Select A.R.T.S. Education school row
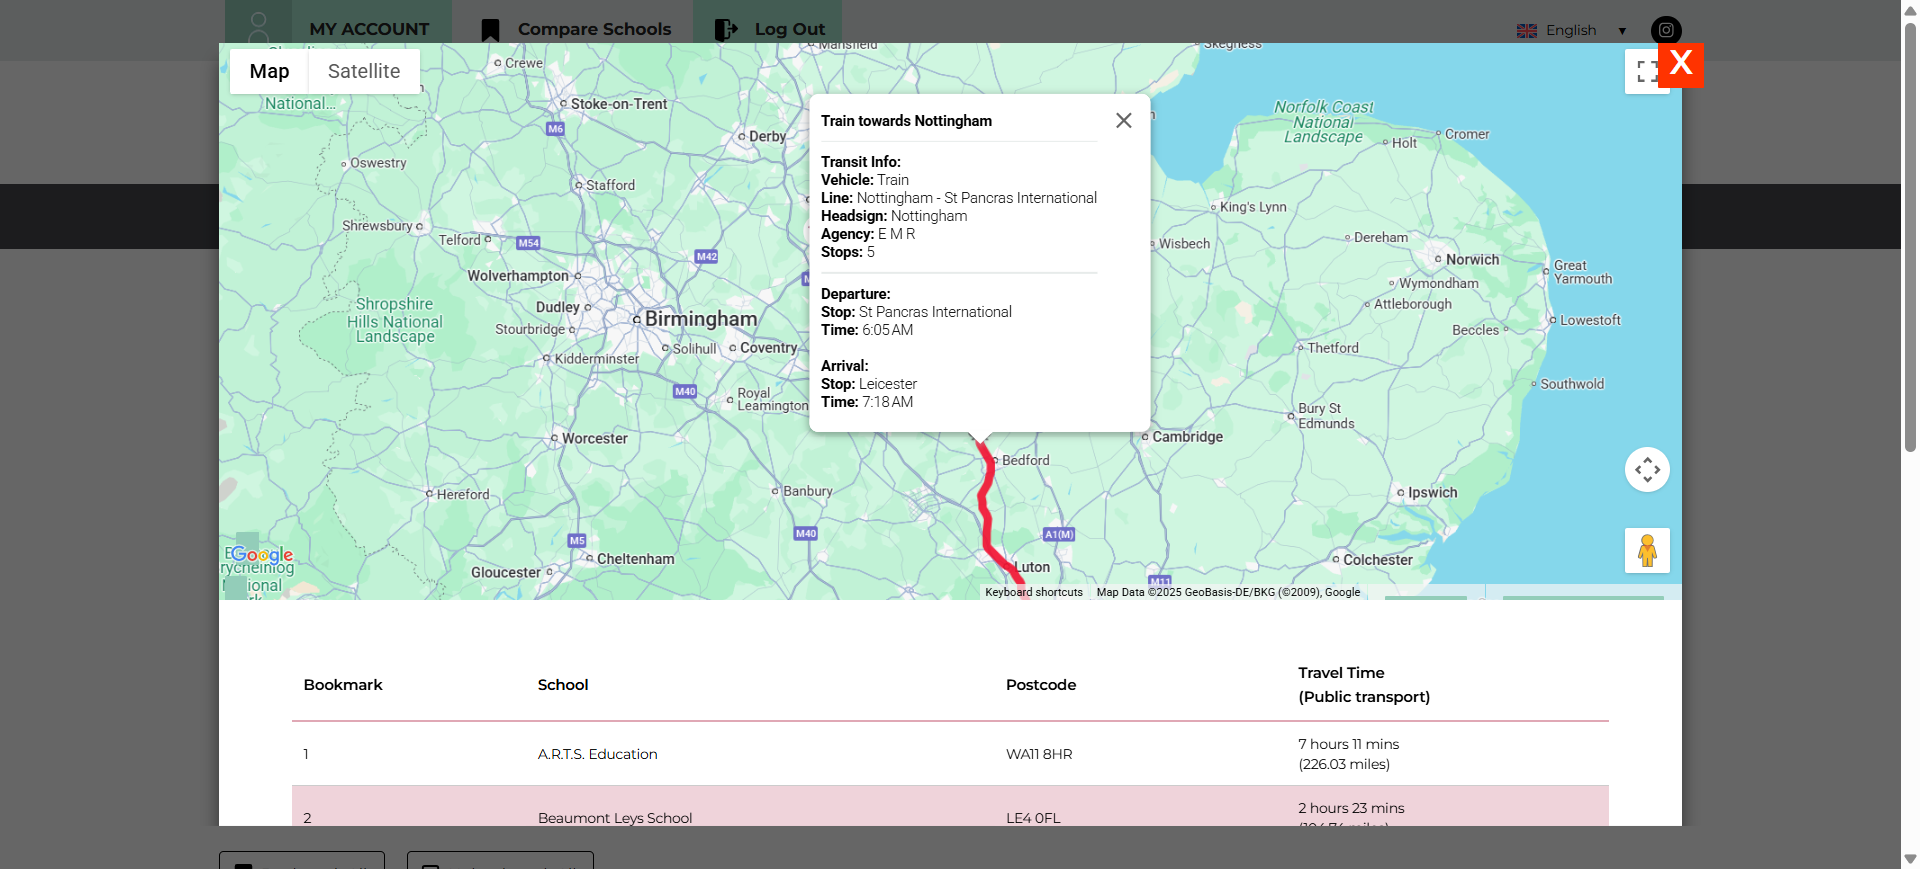Screen dimensions: 1920x869 950,754
